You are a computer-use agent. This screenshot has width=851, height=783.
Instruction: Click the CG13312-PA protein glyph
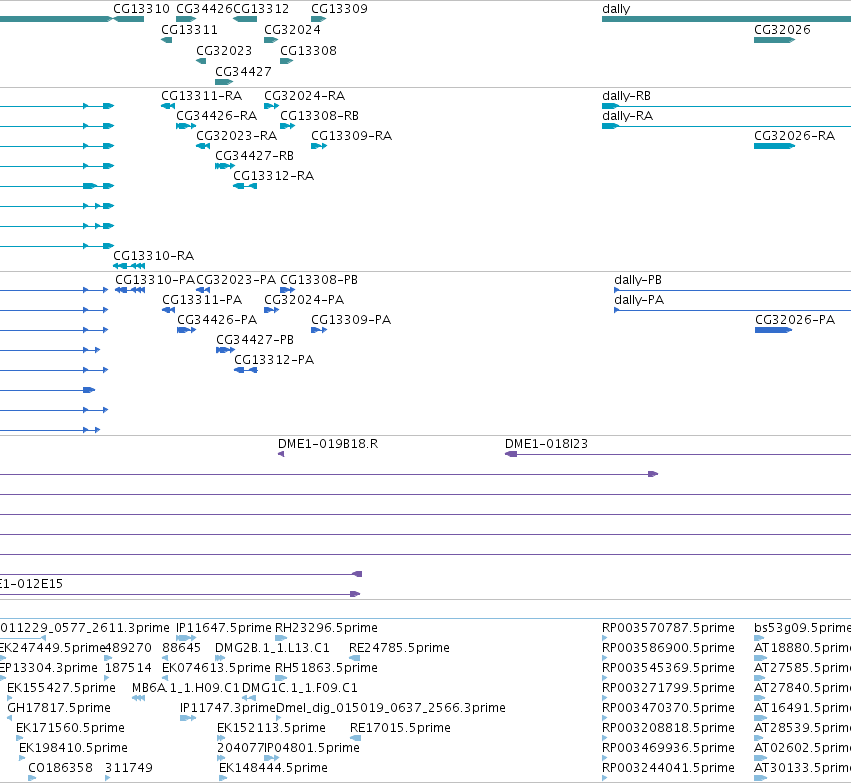(x=246, y=370)
